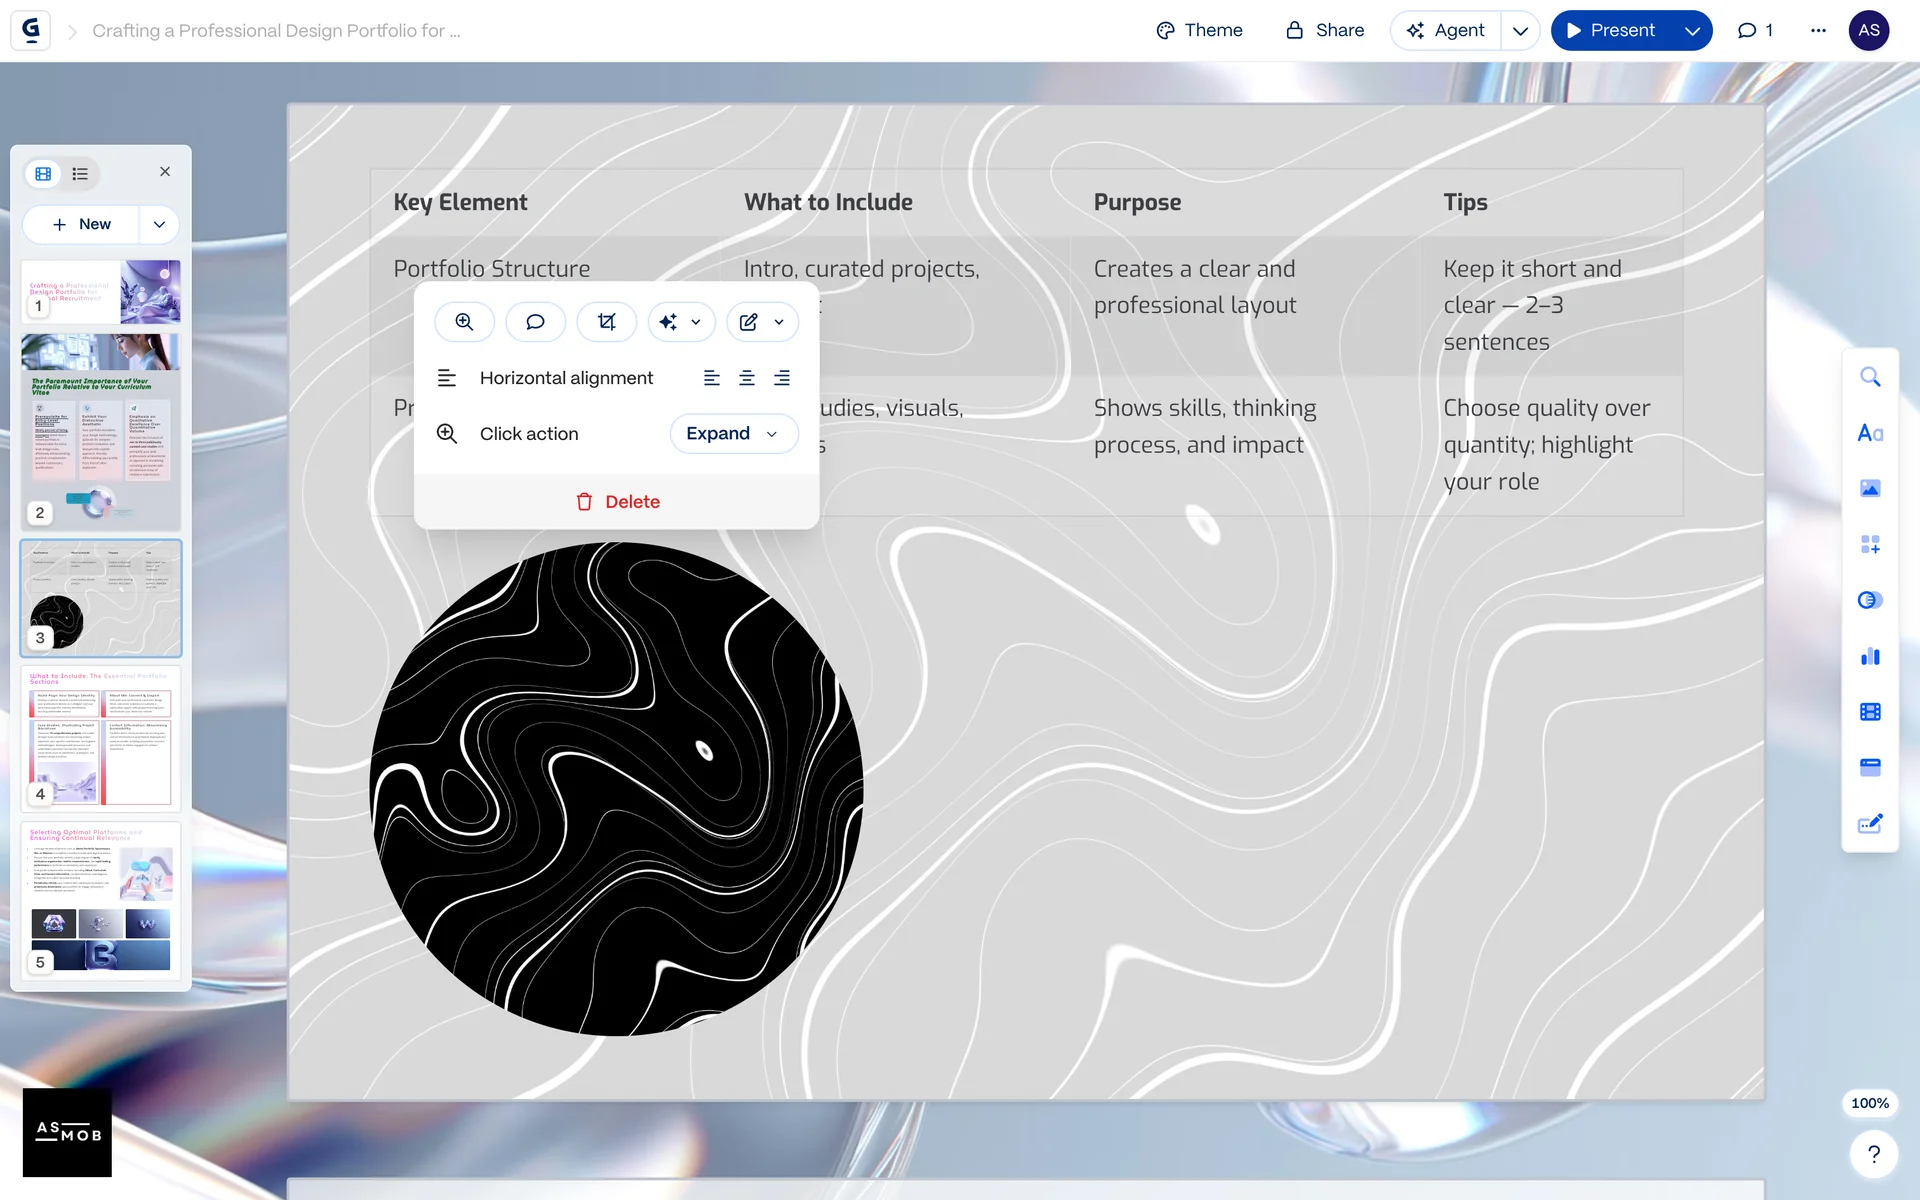Screen dimensions: 1920x1200
Task: Open text styles Aa icon in sidebar
Action: pos(1869,433)
